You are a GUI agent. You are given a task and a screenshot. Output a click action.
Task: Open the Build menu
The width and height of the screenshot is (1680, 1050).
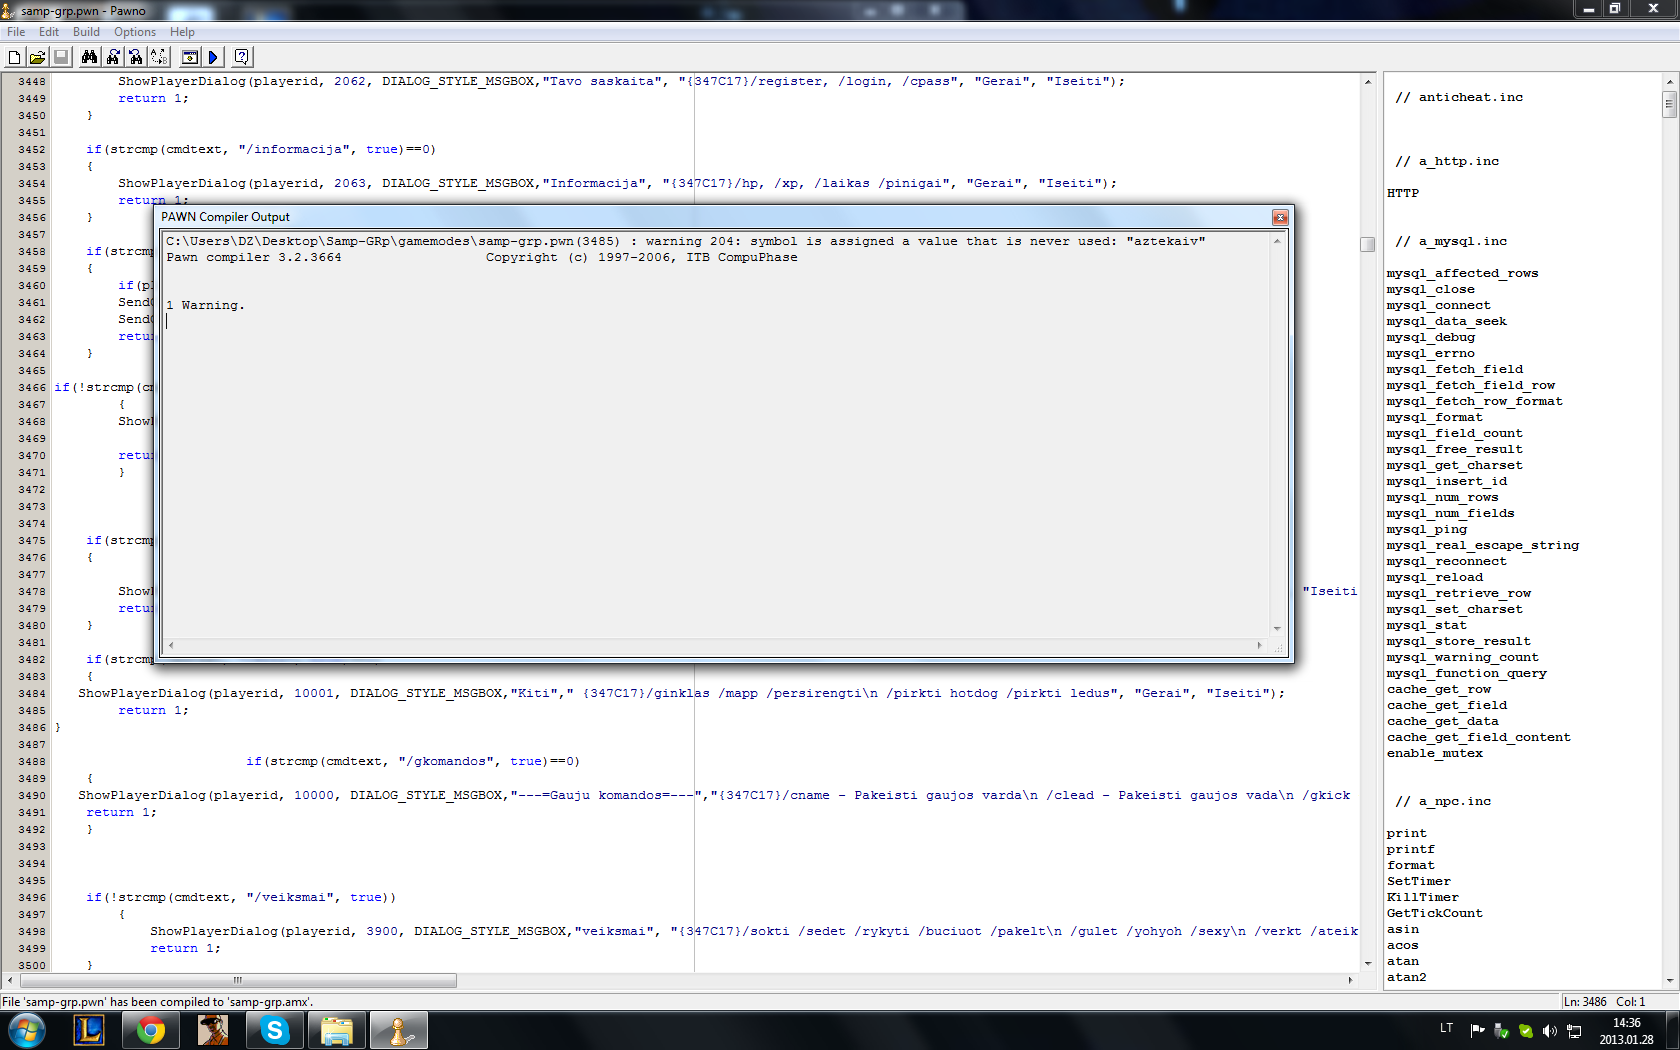[x=86, y=32]
